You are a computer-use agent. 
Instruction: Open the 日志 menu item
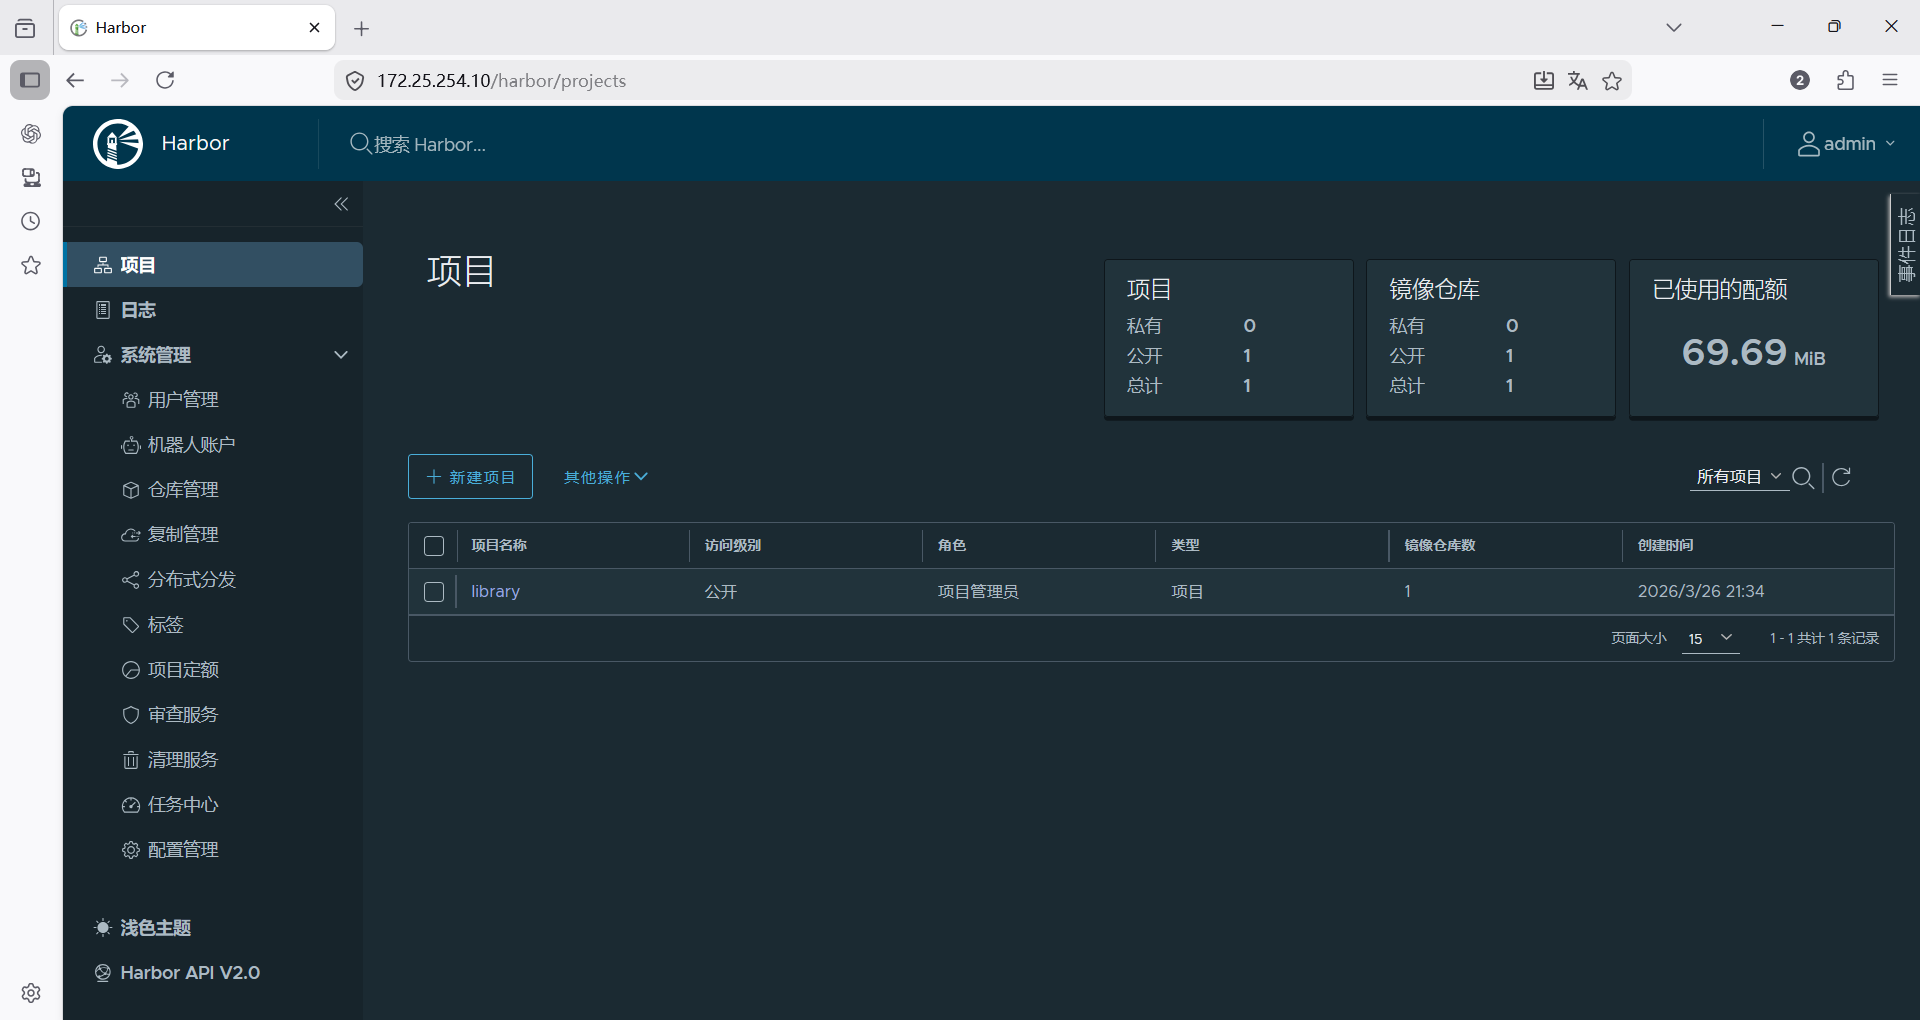[213, 310]
